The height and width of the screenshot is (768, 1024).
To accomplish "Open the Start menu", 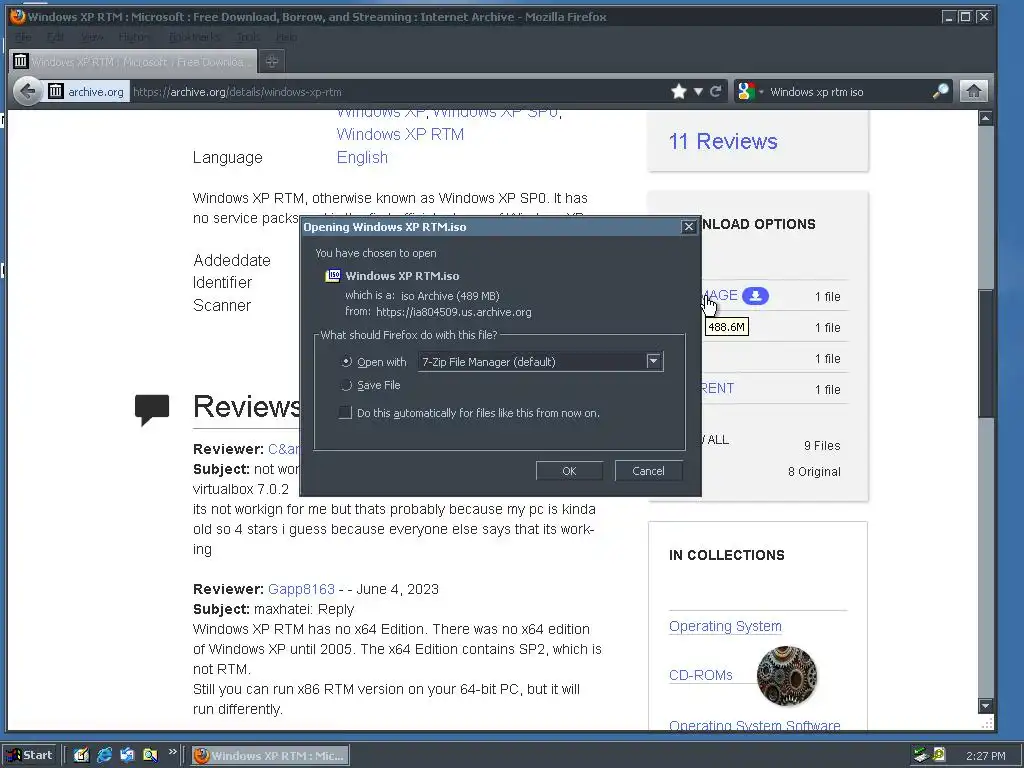I will 30,756.
